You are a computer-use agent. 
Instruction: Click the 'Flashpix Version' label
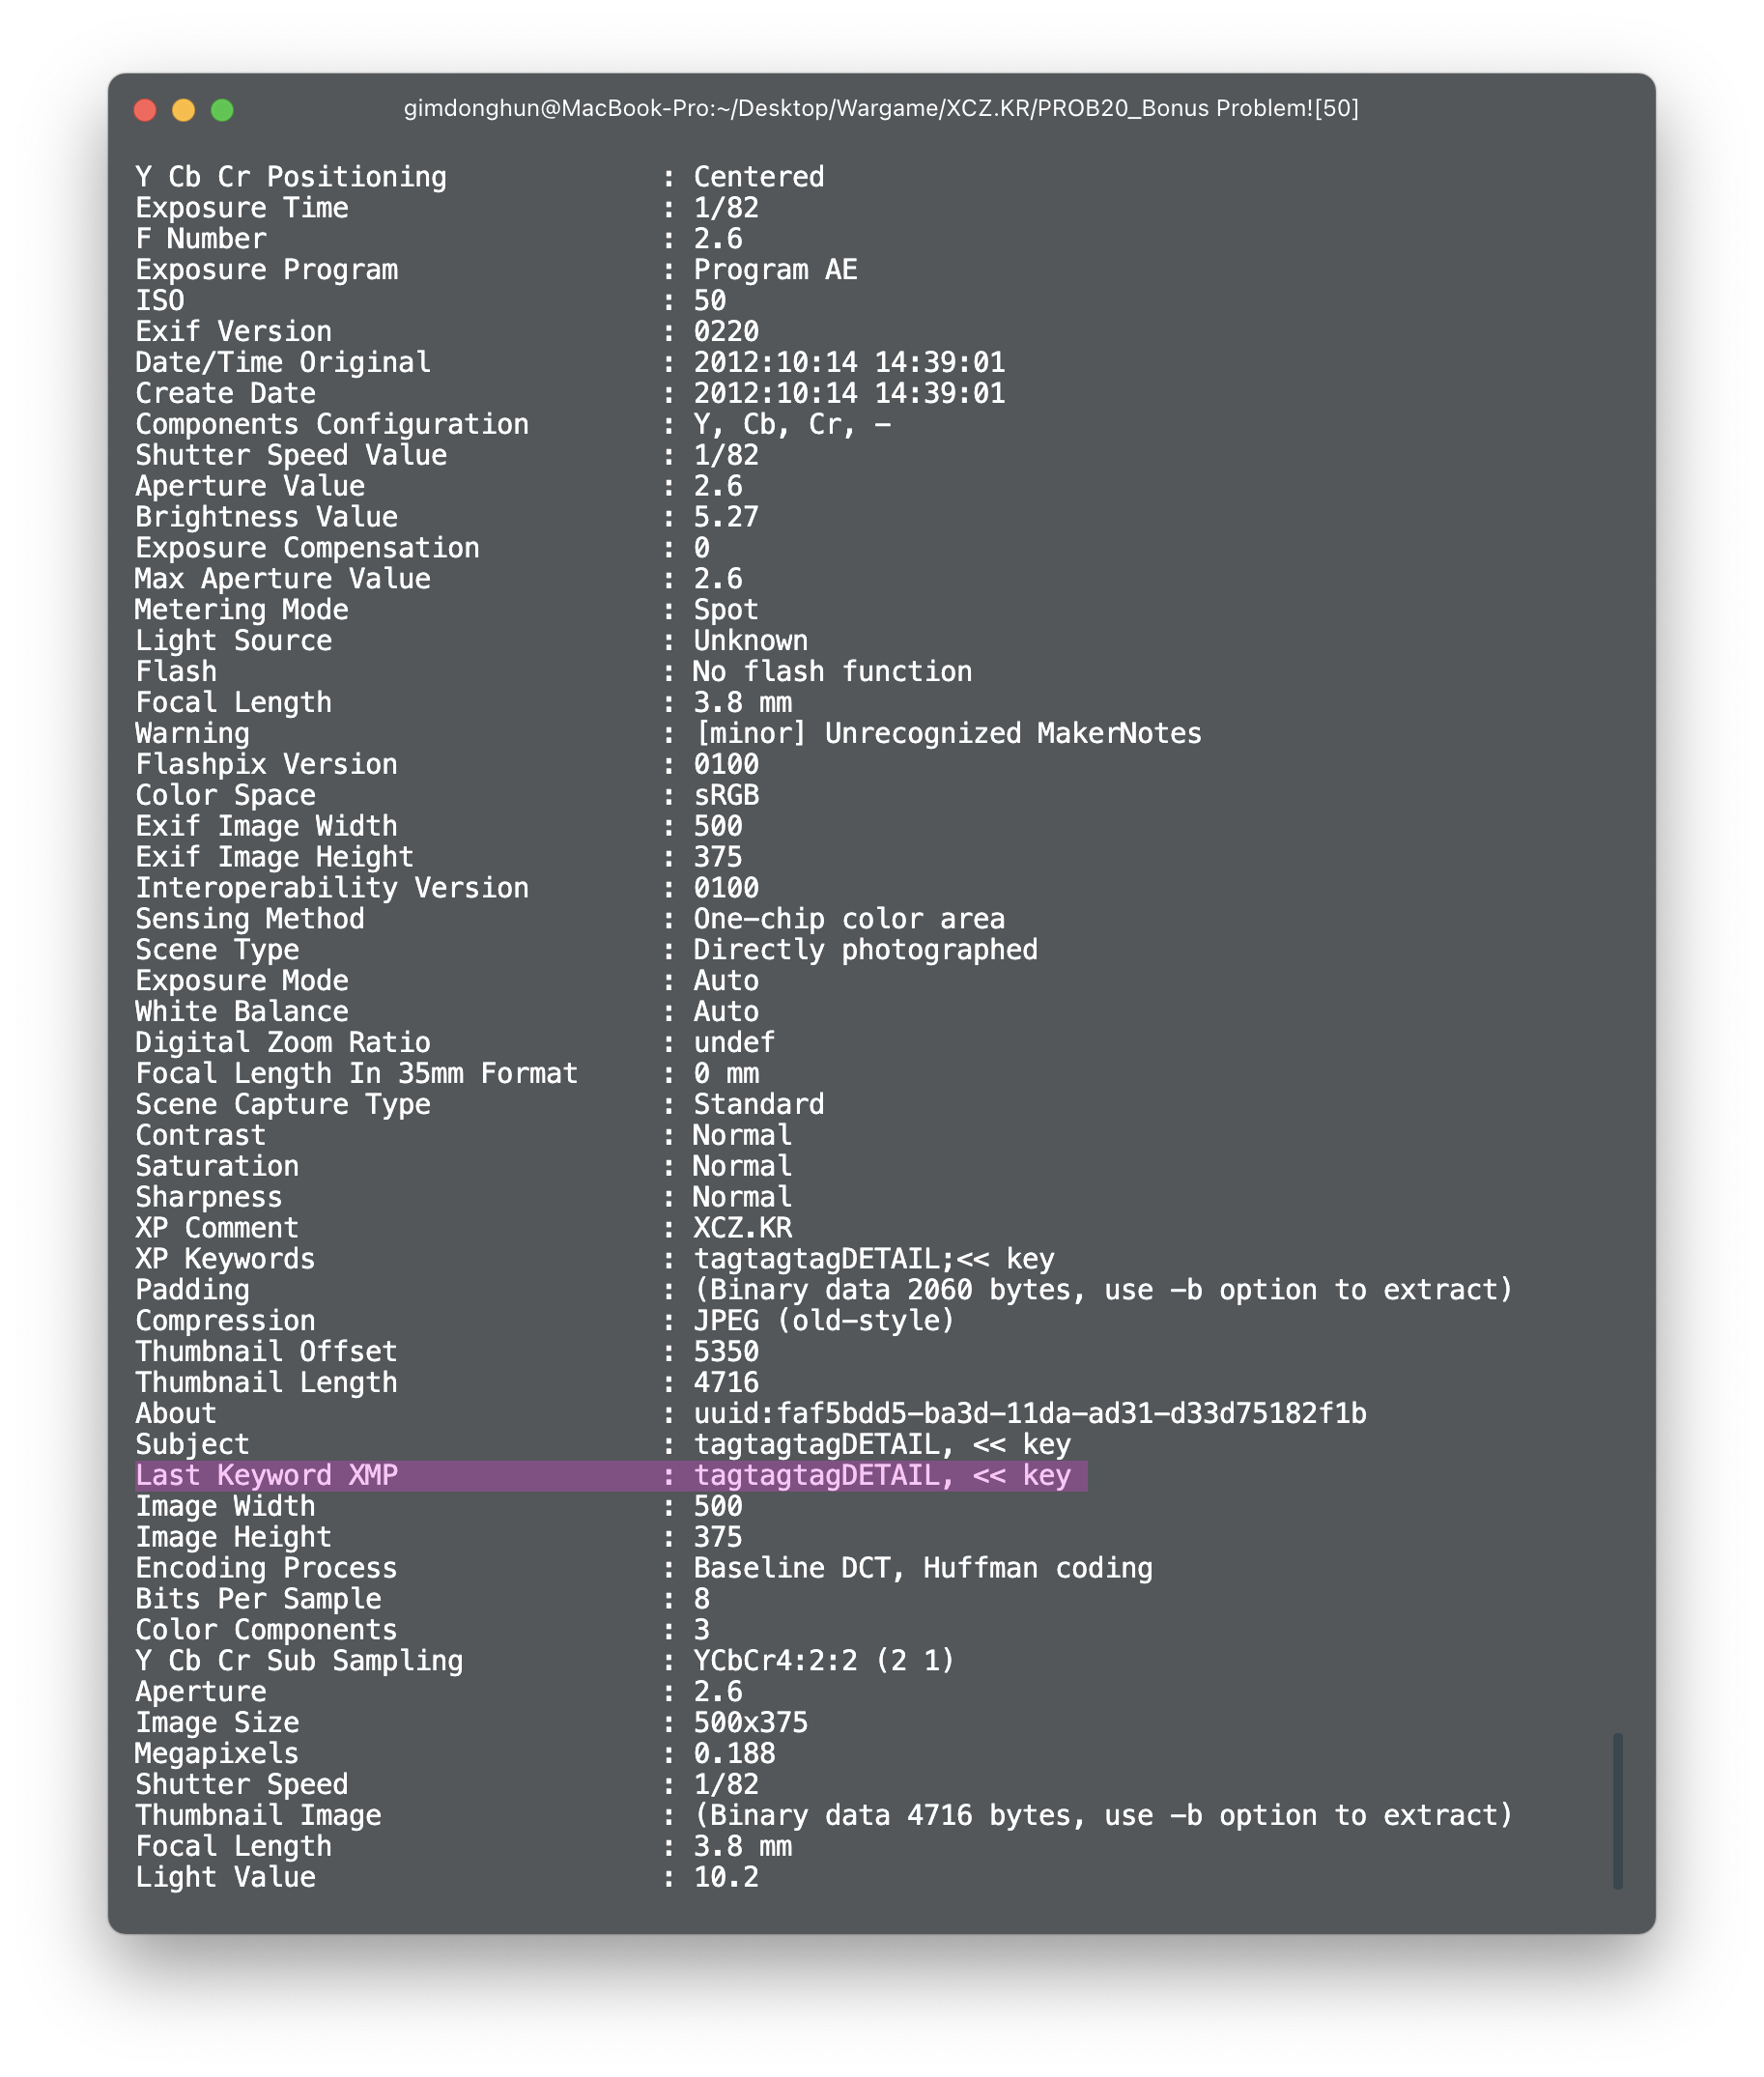tap(267, 765)
